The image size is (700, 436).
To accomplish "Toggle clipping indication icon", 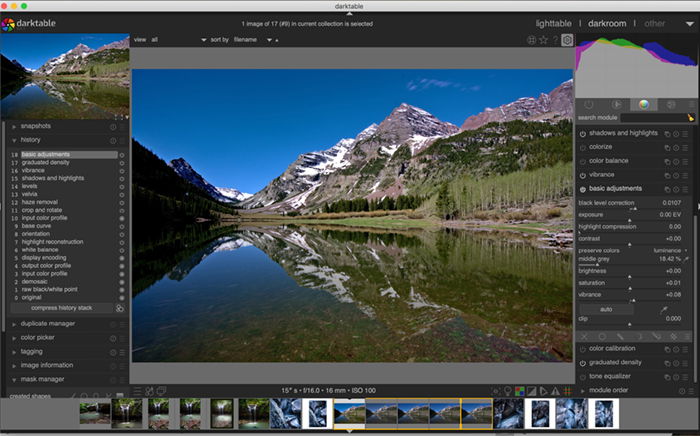I will [532, 391].
